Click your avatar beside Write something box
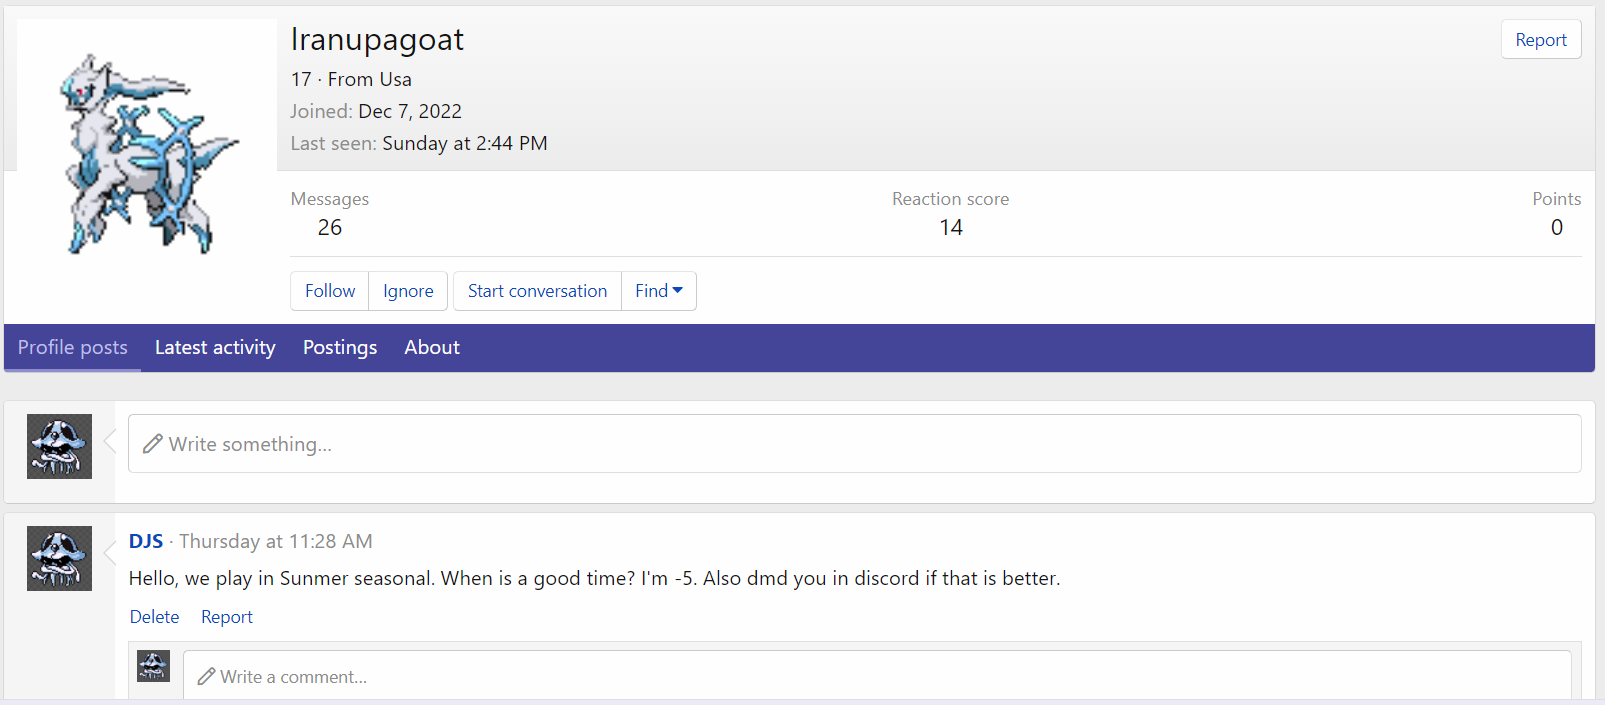Viewport: 1605px width, 705px height. point(59,446)
